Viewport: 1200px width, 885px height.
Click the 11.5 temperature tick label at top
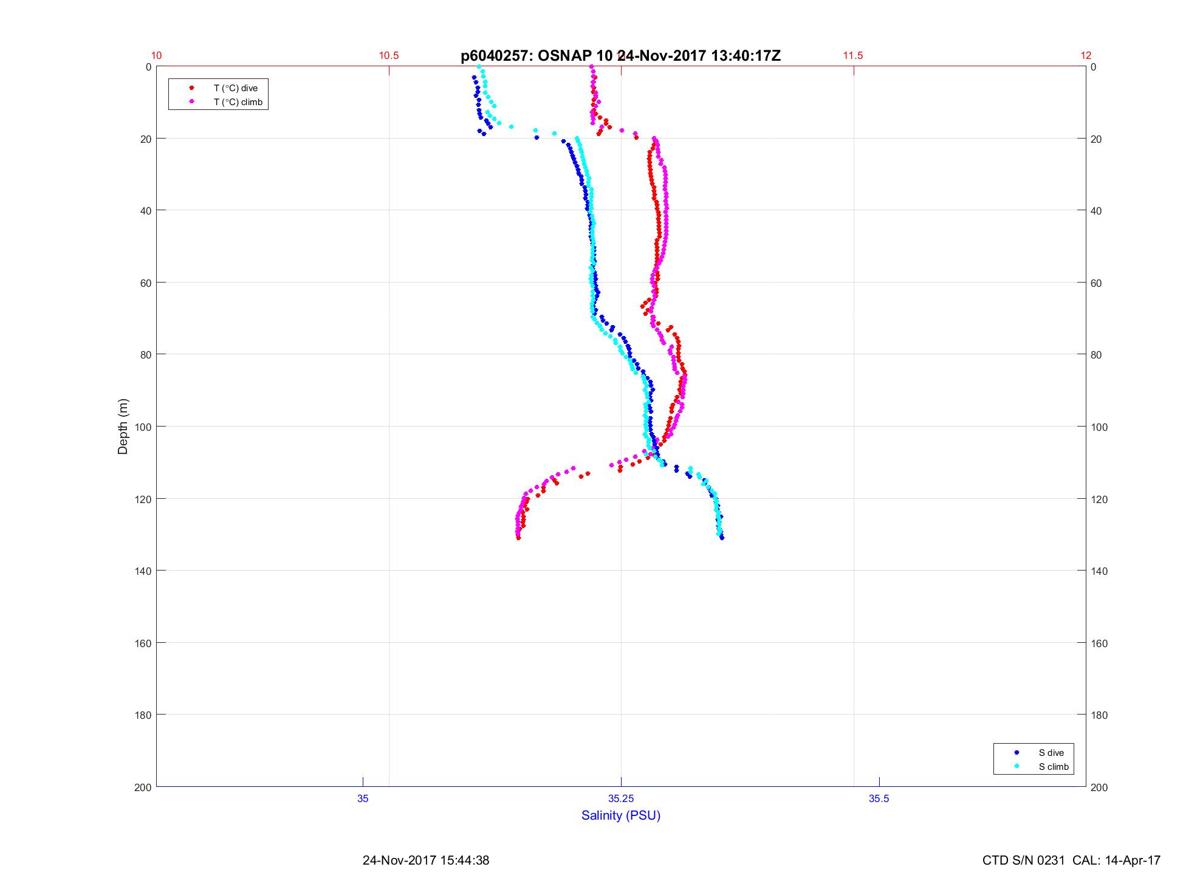coord(853,56)
